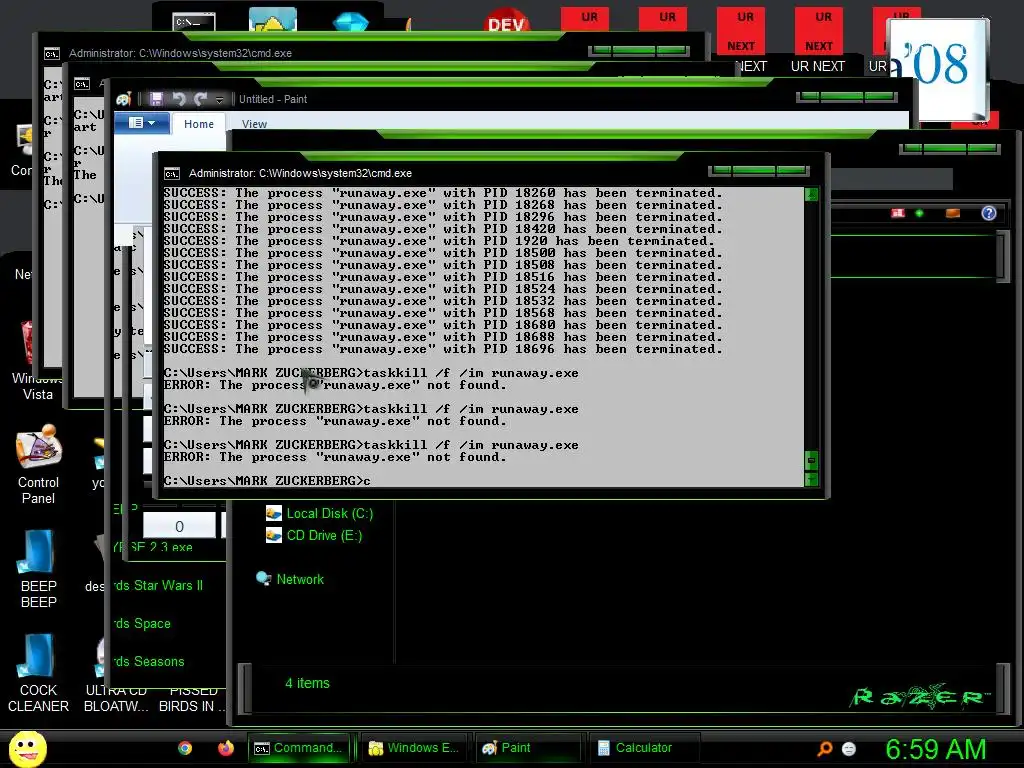
Task: Click the ULTRA CD BLOATW... desktop label
Action: click(116, 699)
